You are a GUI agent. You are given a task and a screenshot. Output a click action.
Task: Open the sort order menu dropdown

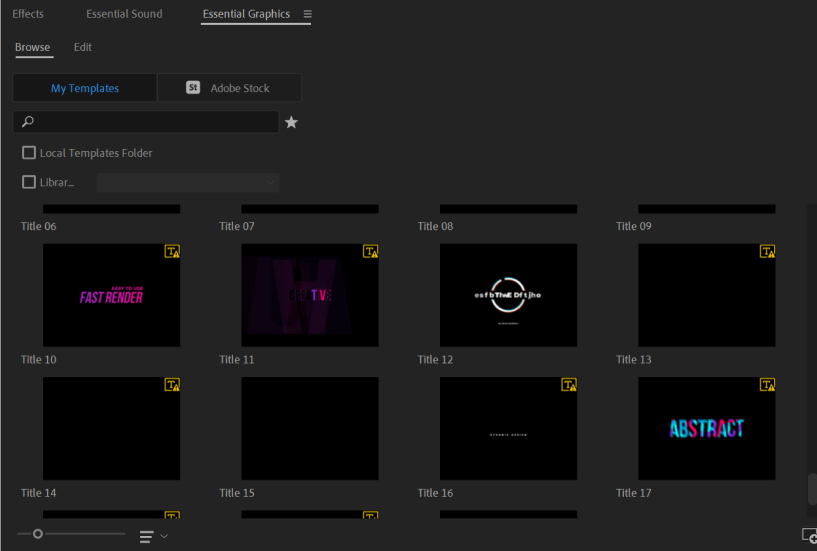click(x=153, y=537)
